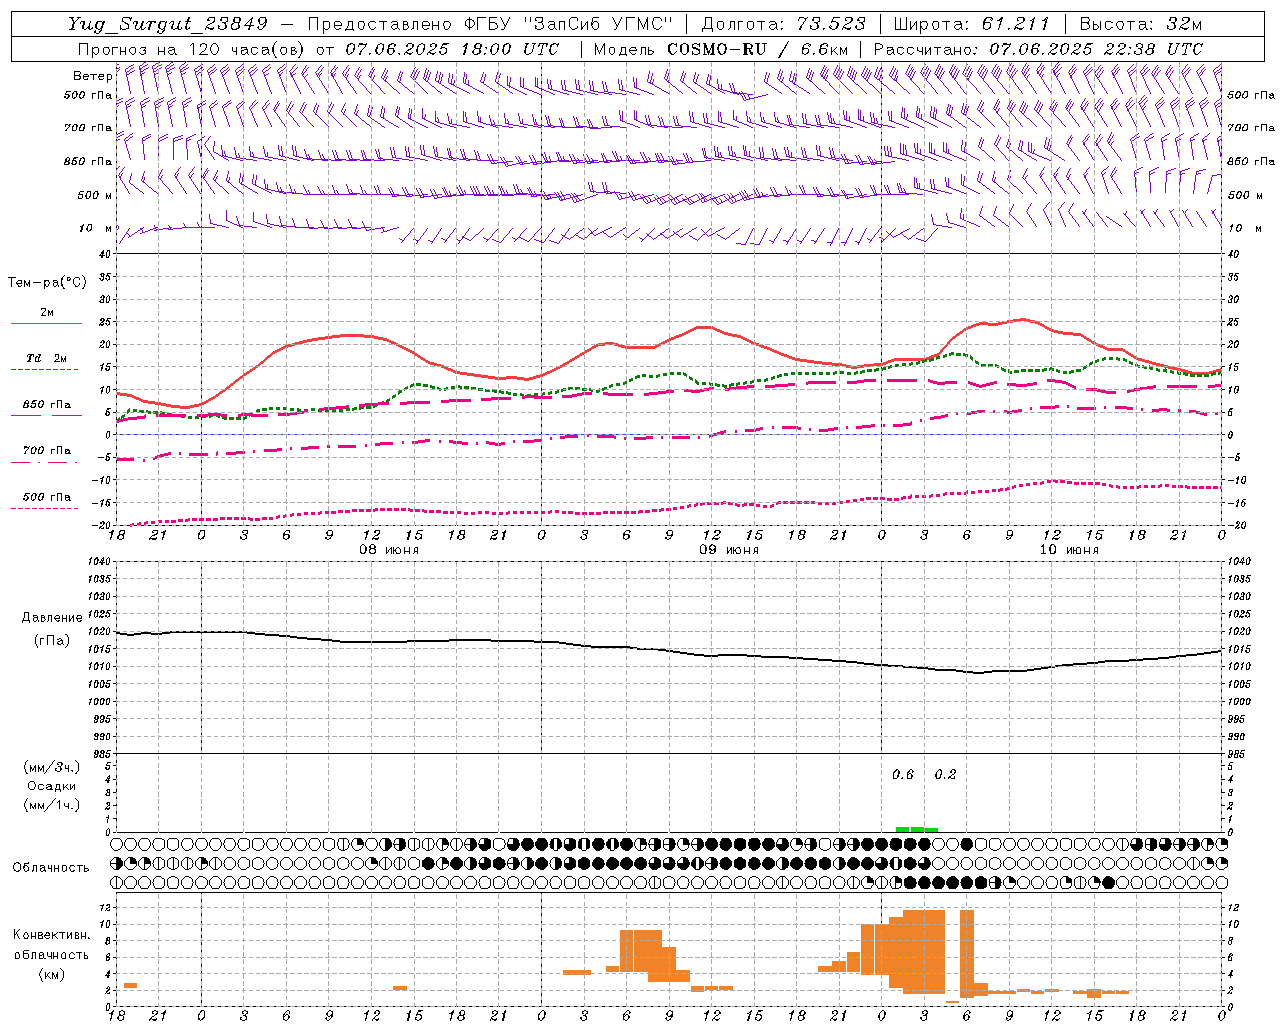Click the latitude value Широта: 61.211
The image size is (1280, 1024).
(x=973, y=24)
